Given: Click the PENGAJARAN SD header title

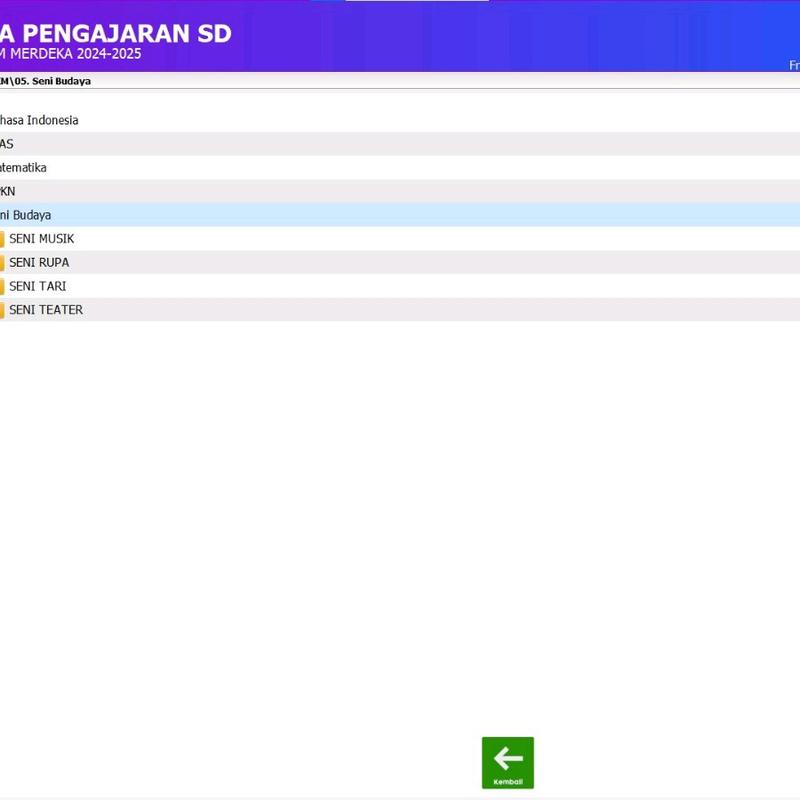Looking at the screenshot, I should click(127, 34).
